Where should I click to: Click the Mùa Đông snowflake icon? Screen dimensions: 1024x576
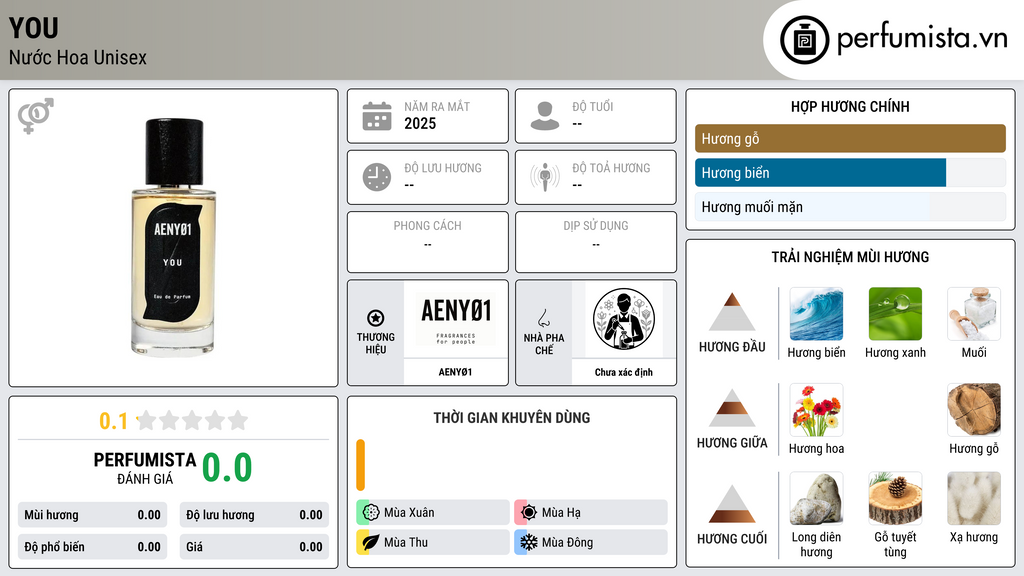528,542
